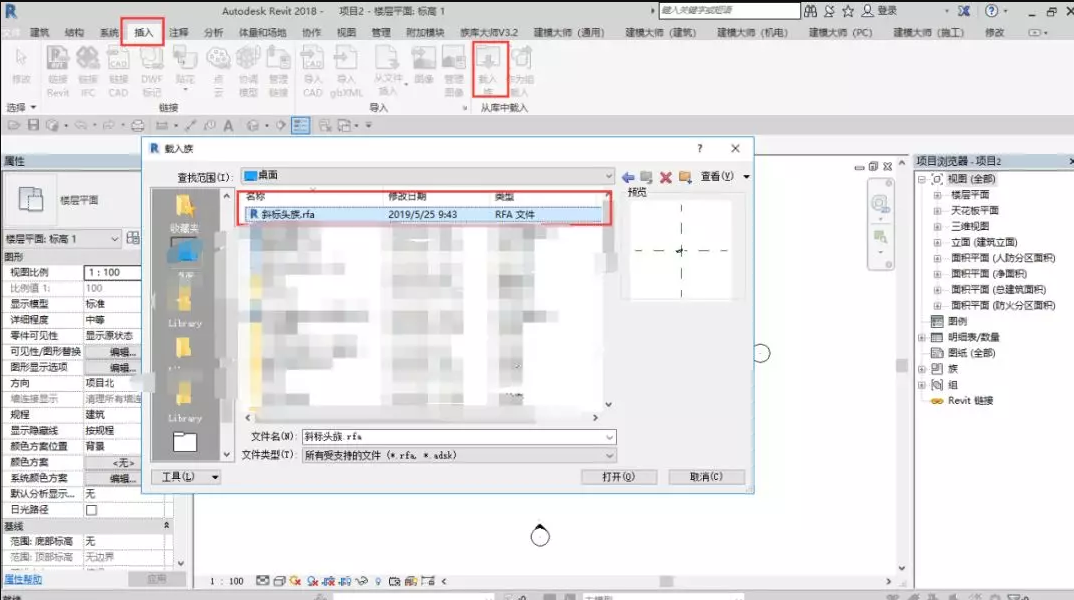Expand the 族 (Families) tree node
The height and width of the screenshot is (600, 1074).
[923, 369]
